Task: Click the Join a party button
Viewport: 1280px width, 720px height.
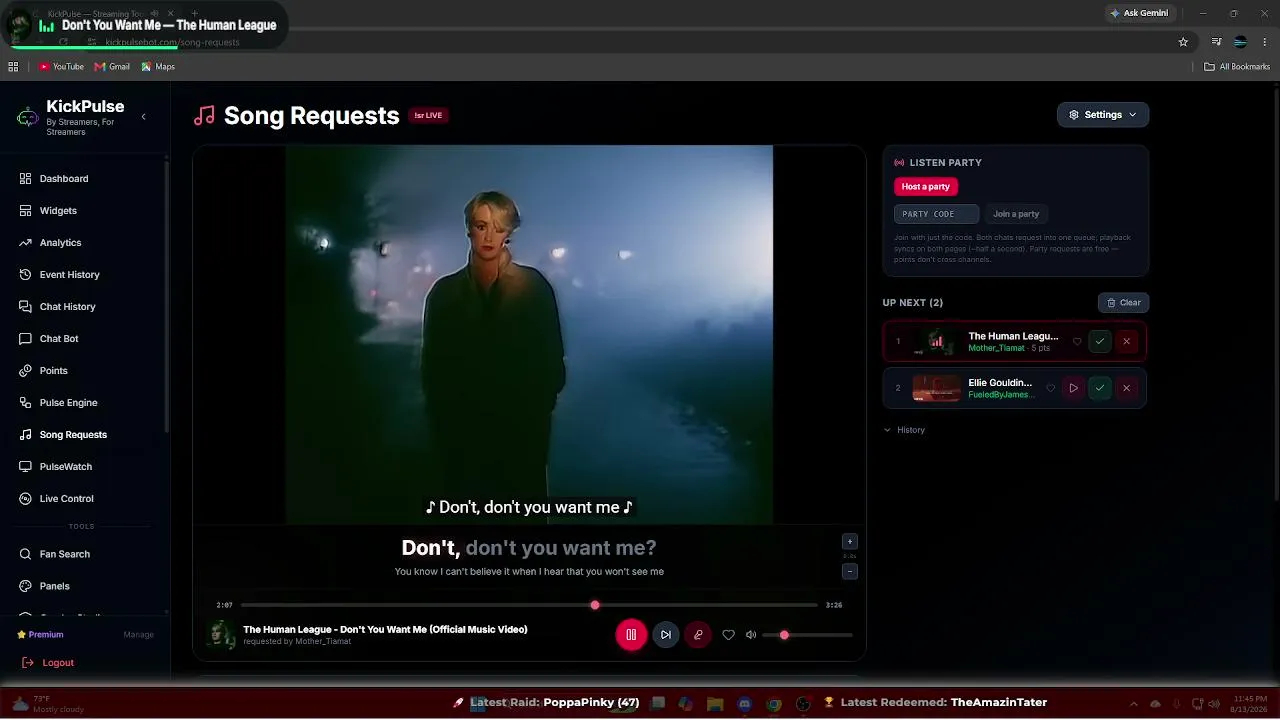Action: coord(1016,214)
